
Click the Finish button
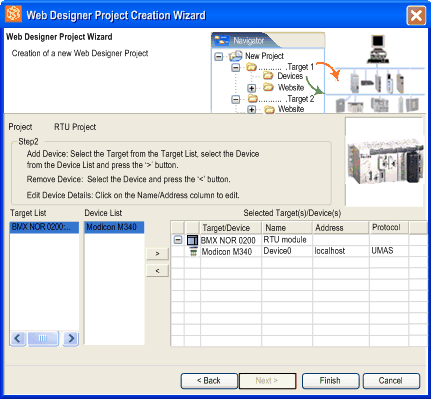(x=330, y=381)
